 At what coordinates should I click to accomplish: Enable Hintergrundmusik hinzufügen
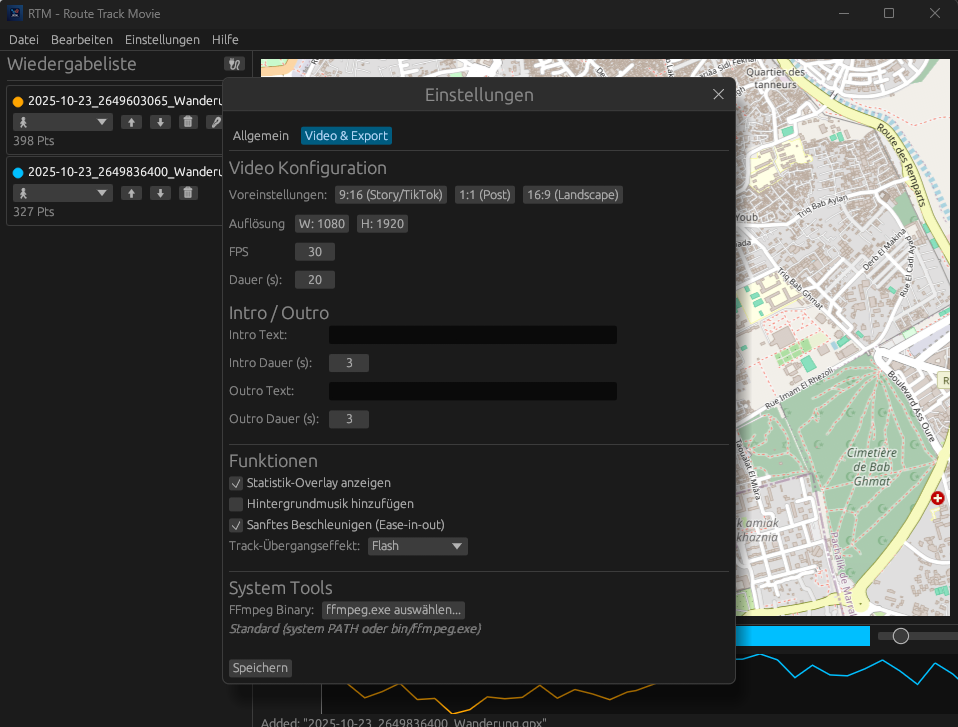(236, 504)
